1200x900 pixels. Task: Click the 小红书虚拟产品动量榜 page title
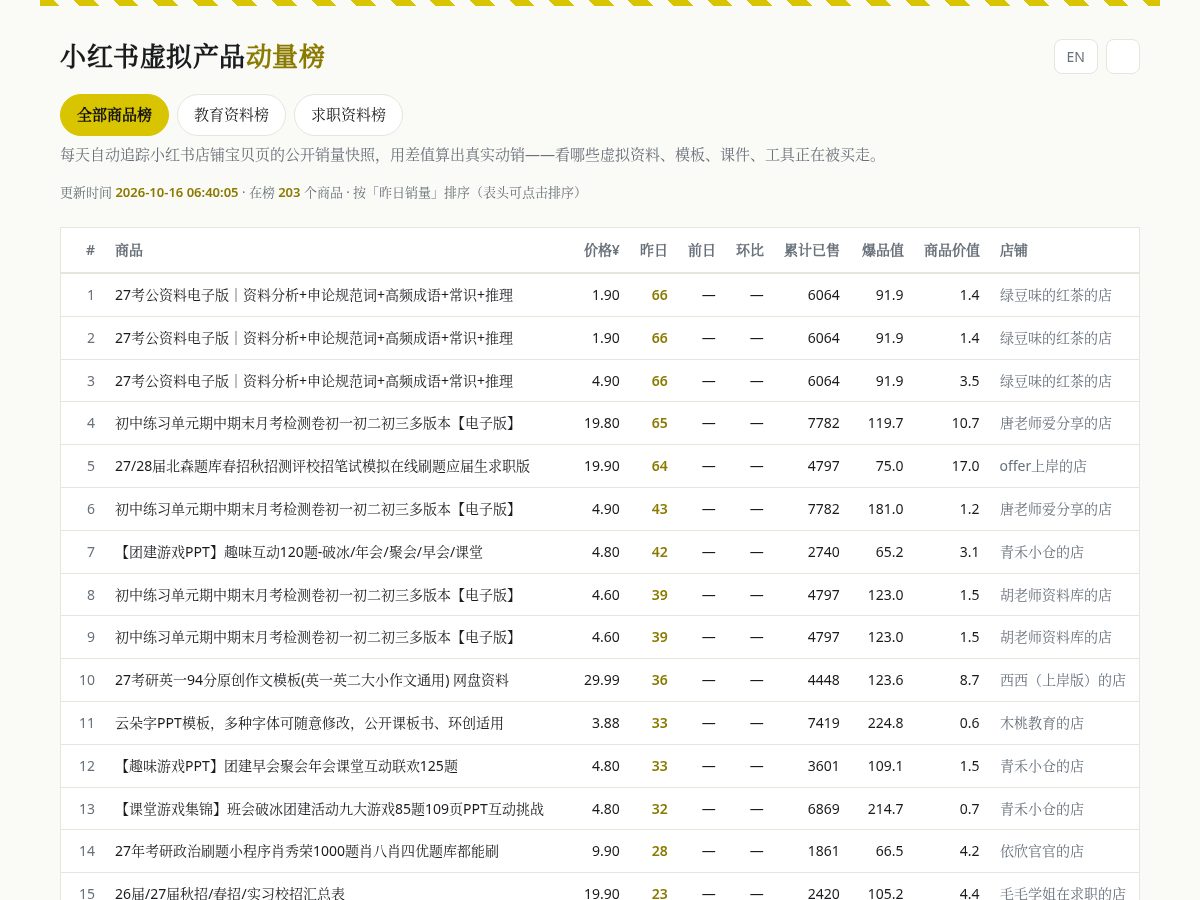click(x=192, y=57)
